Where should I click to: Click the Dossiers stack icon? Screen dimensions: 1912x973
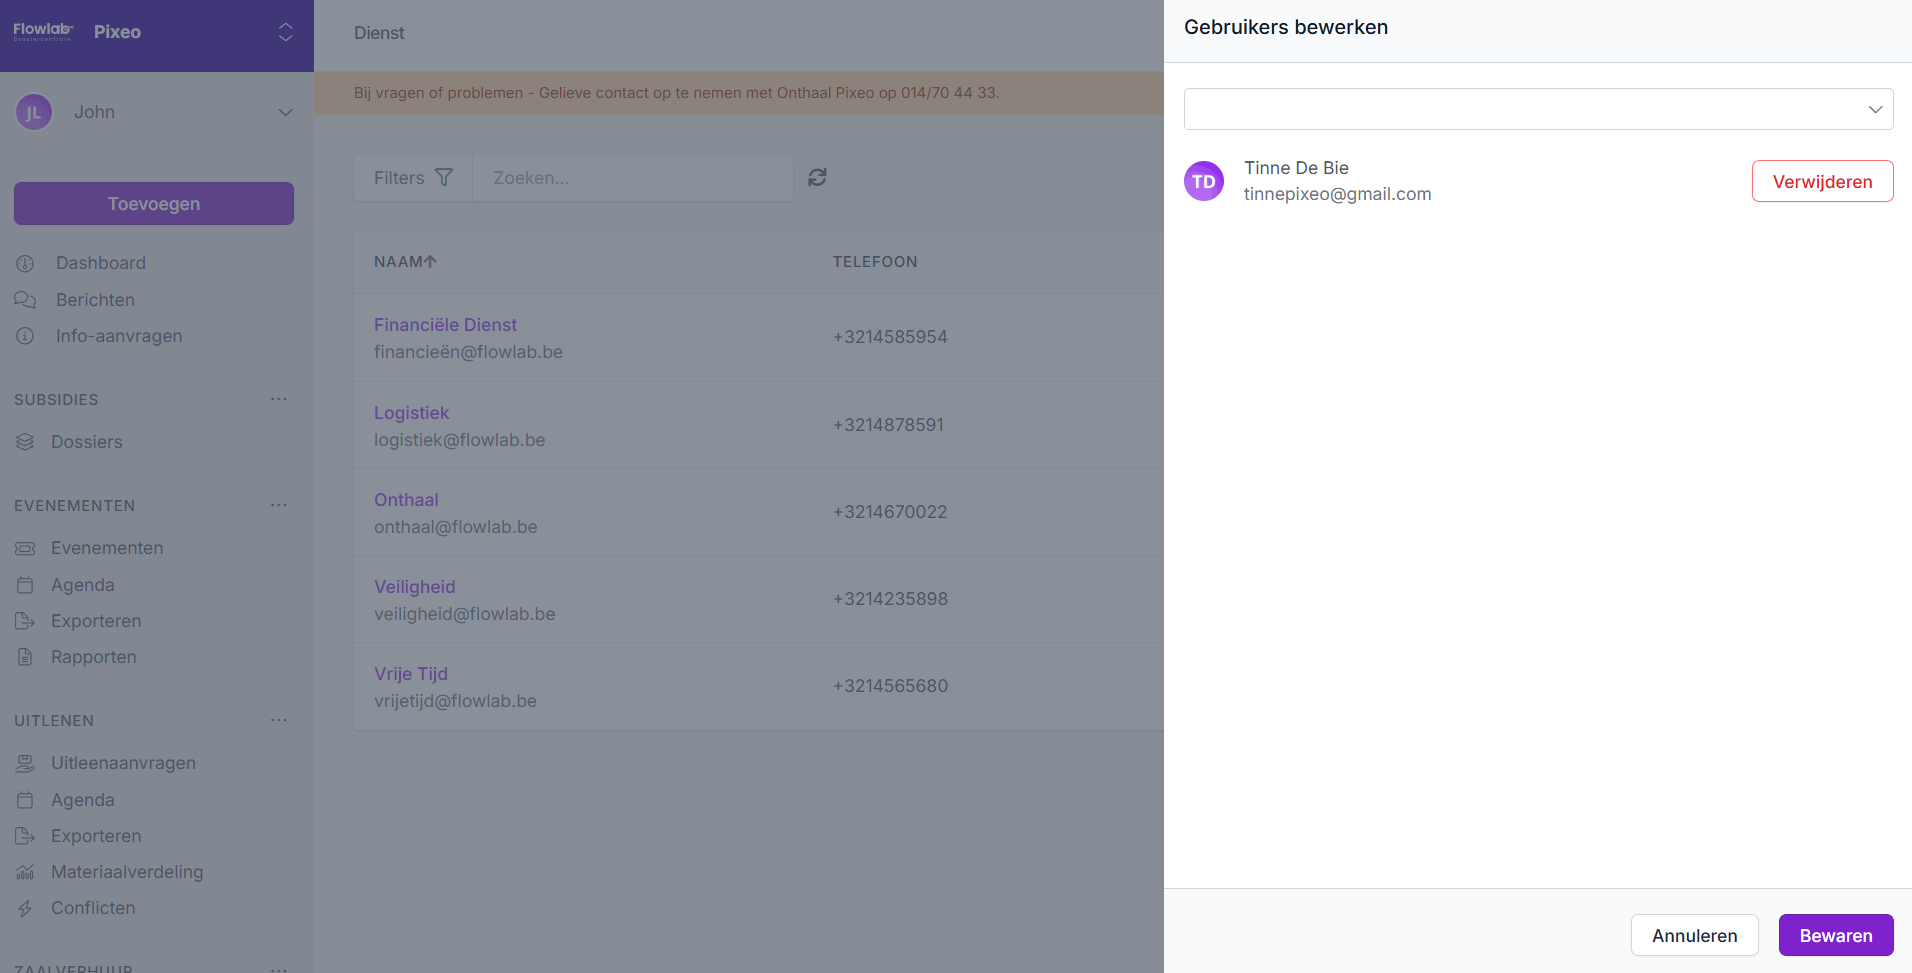(x=25, y=442)
